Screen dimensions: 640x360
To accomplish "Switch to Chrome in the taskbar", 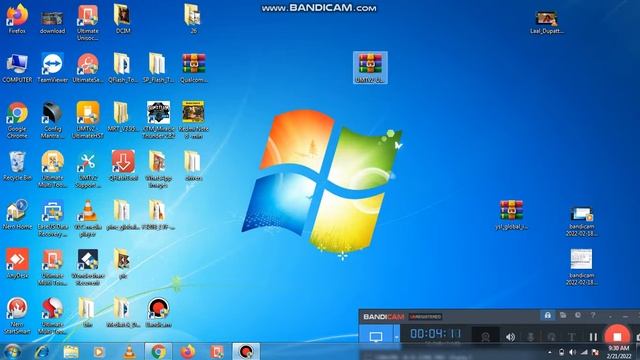I will coord(158,351).
